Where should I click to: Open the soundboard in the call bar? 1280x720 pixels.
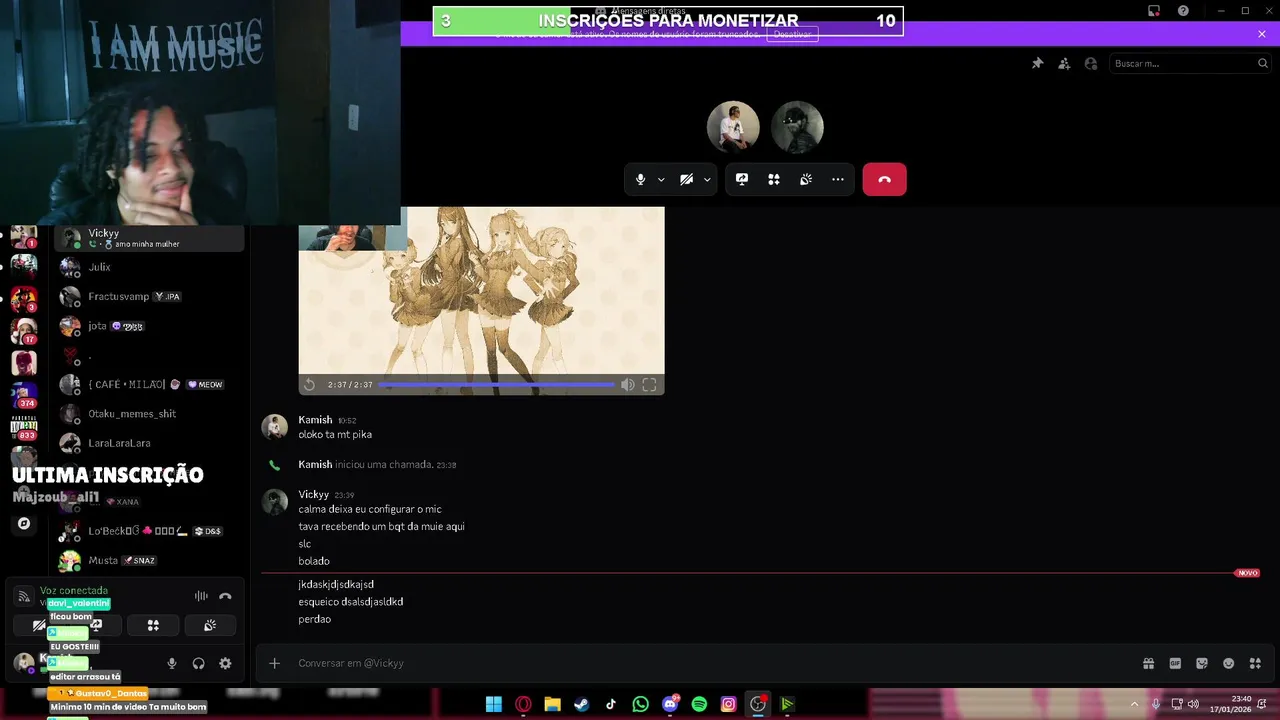coord(806,179)
